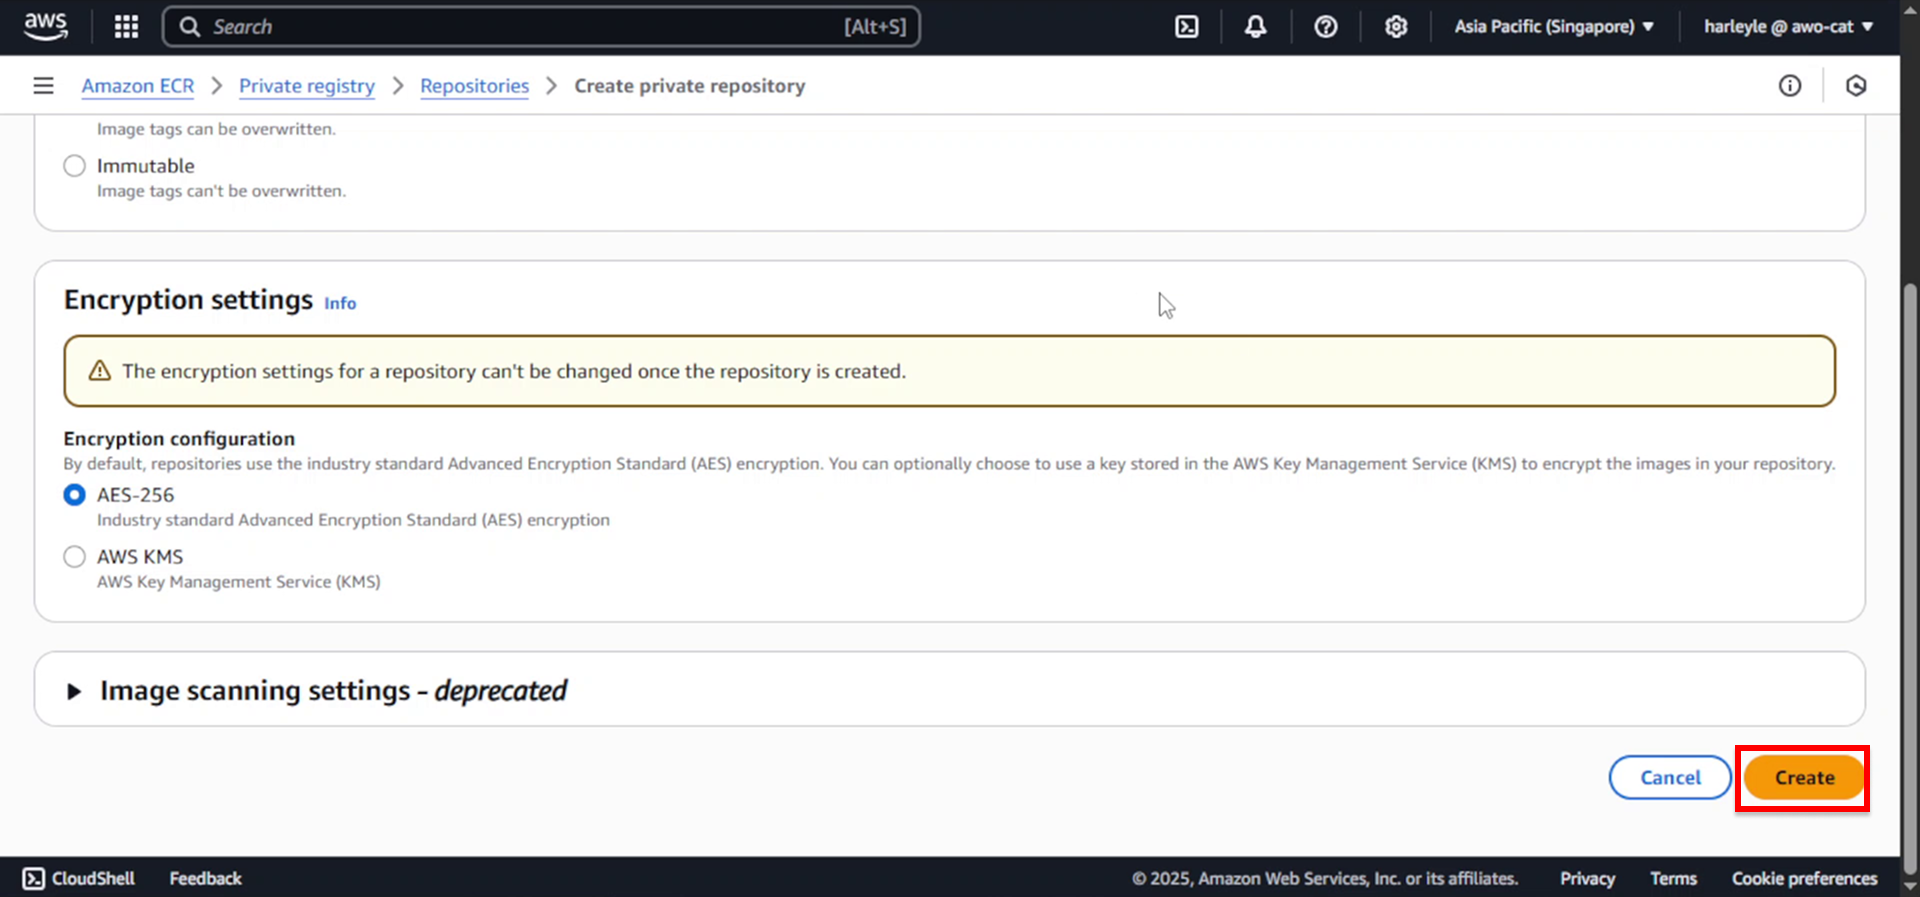Open the AWS home logo

(x=46, y=26)
